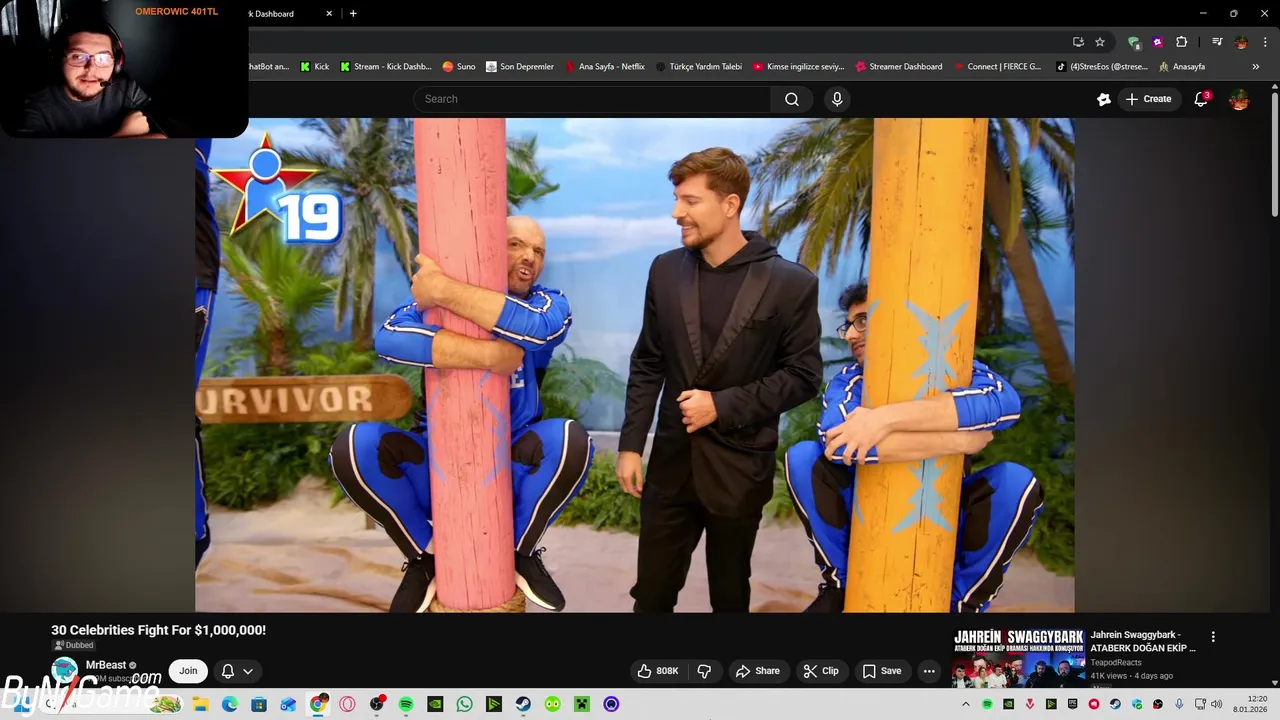This screenshot has width=1280, height=720.
Task: Open a new browser tab
Action: click(353, 13)
